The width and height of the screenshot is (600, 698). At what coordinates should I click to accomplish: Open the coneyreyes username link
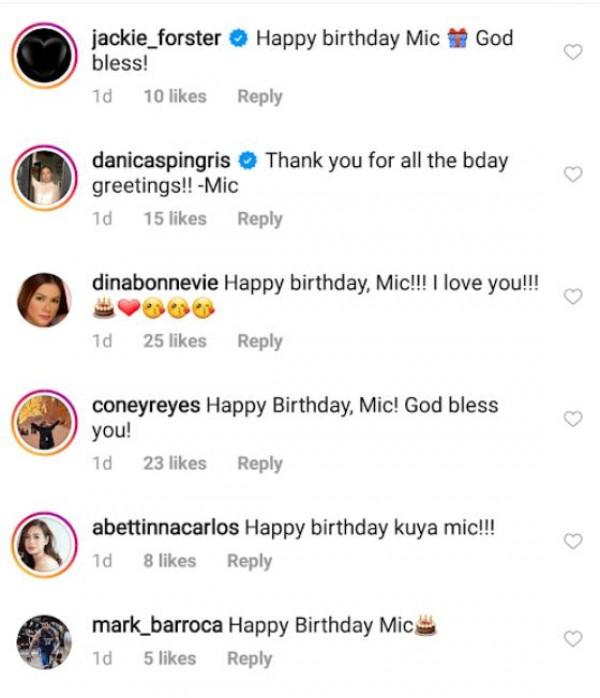(146, 406)
